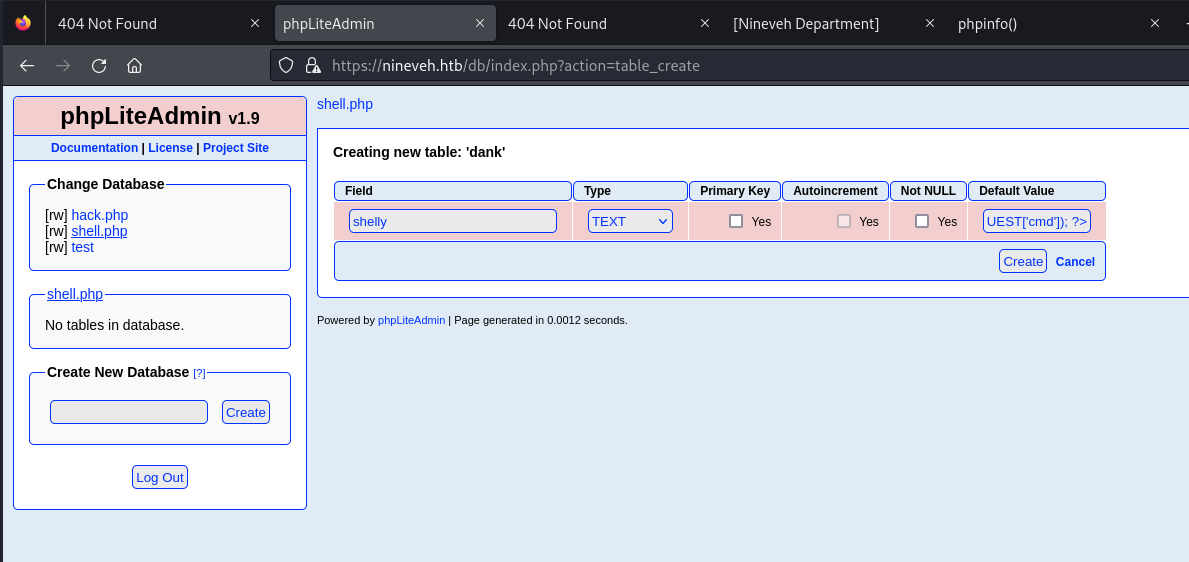Enable the Primary Key checkbox
Viewport: 1189px width, 562px height.
(x=736, y=221)
